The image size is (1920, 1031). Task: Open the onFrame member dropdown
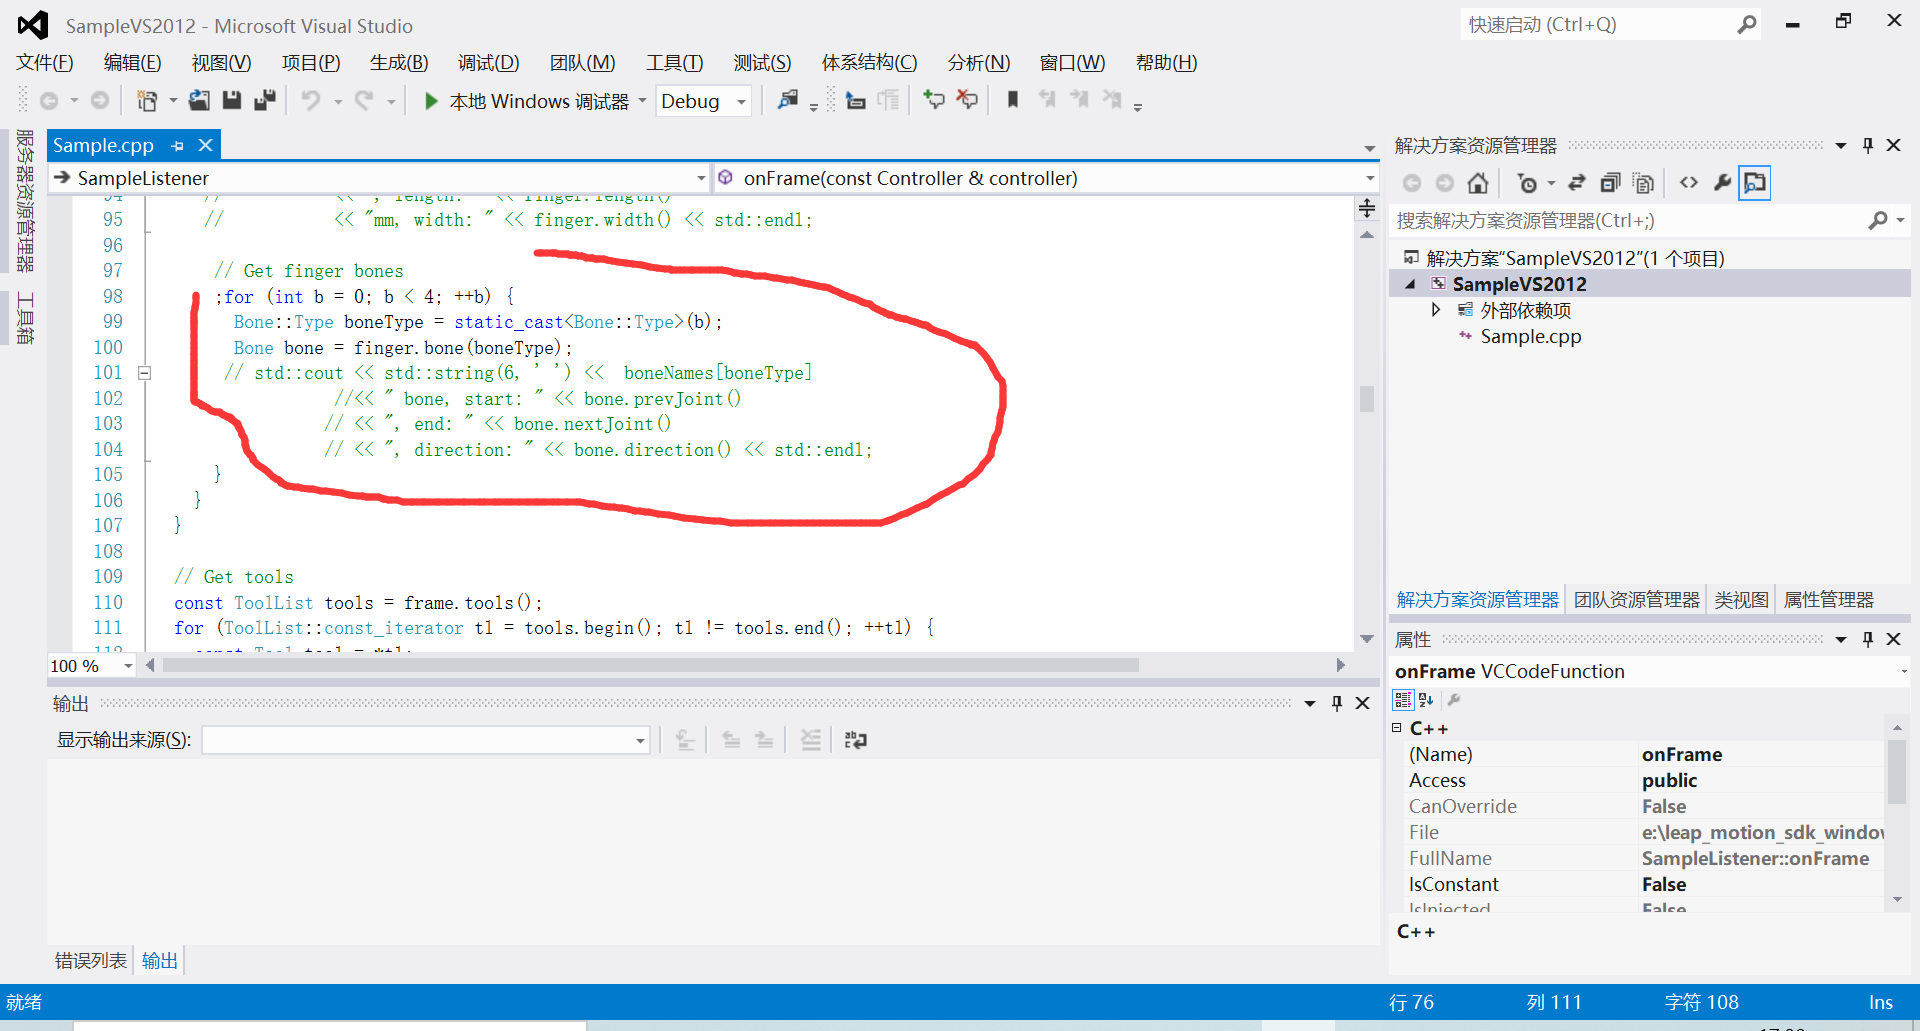[1369, 178]
